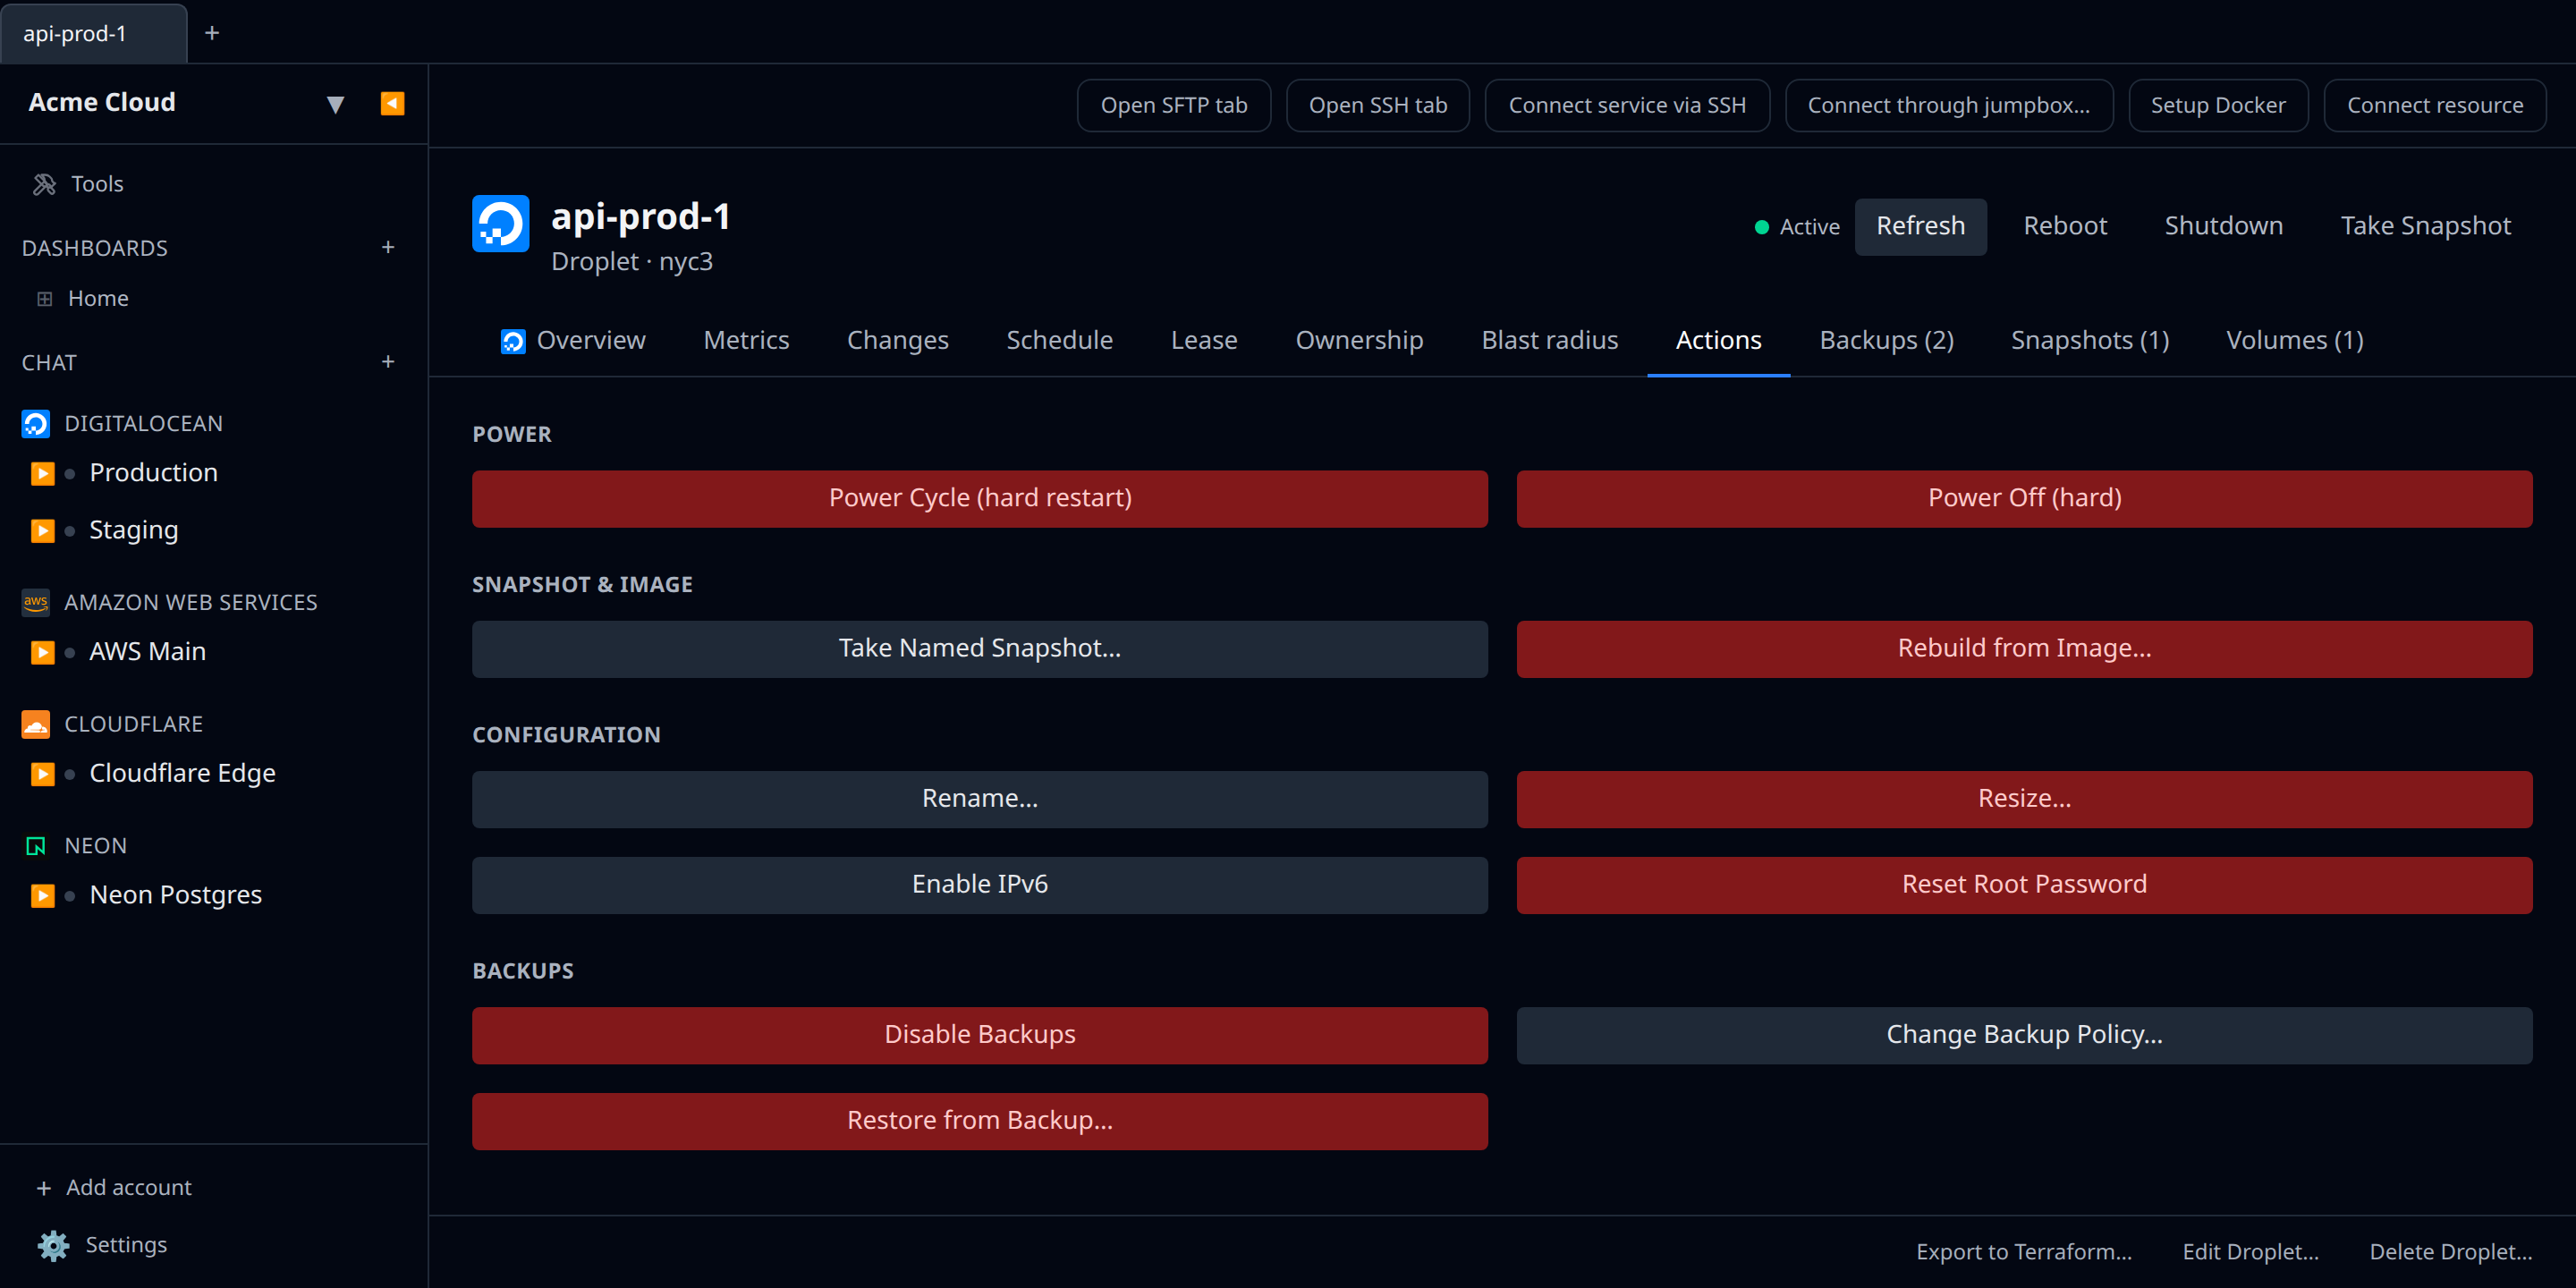Select the Neon Postgres account label
2576x1288 pixels.
(x=176, y=895)
